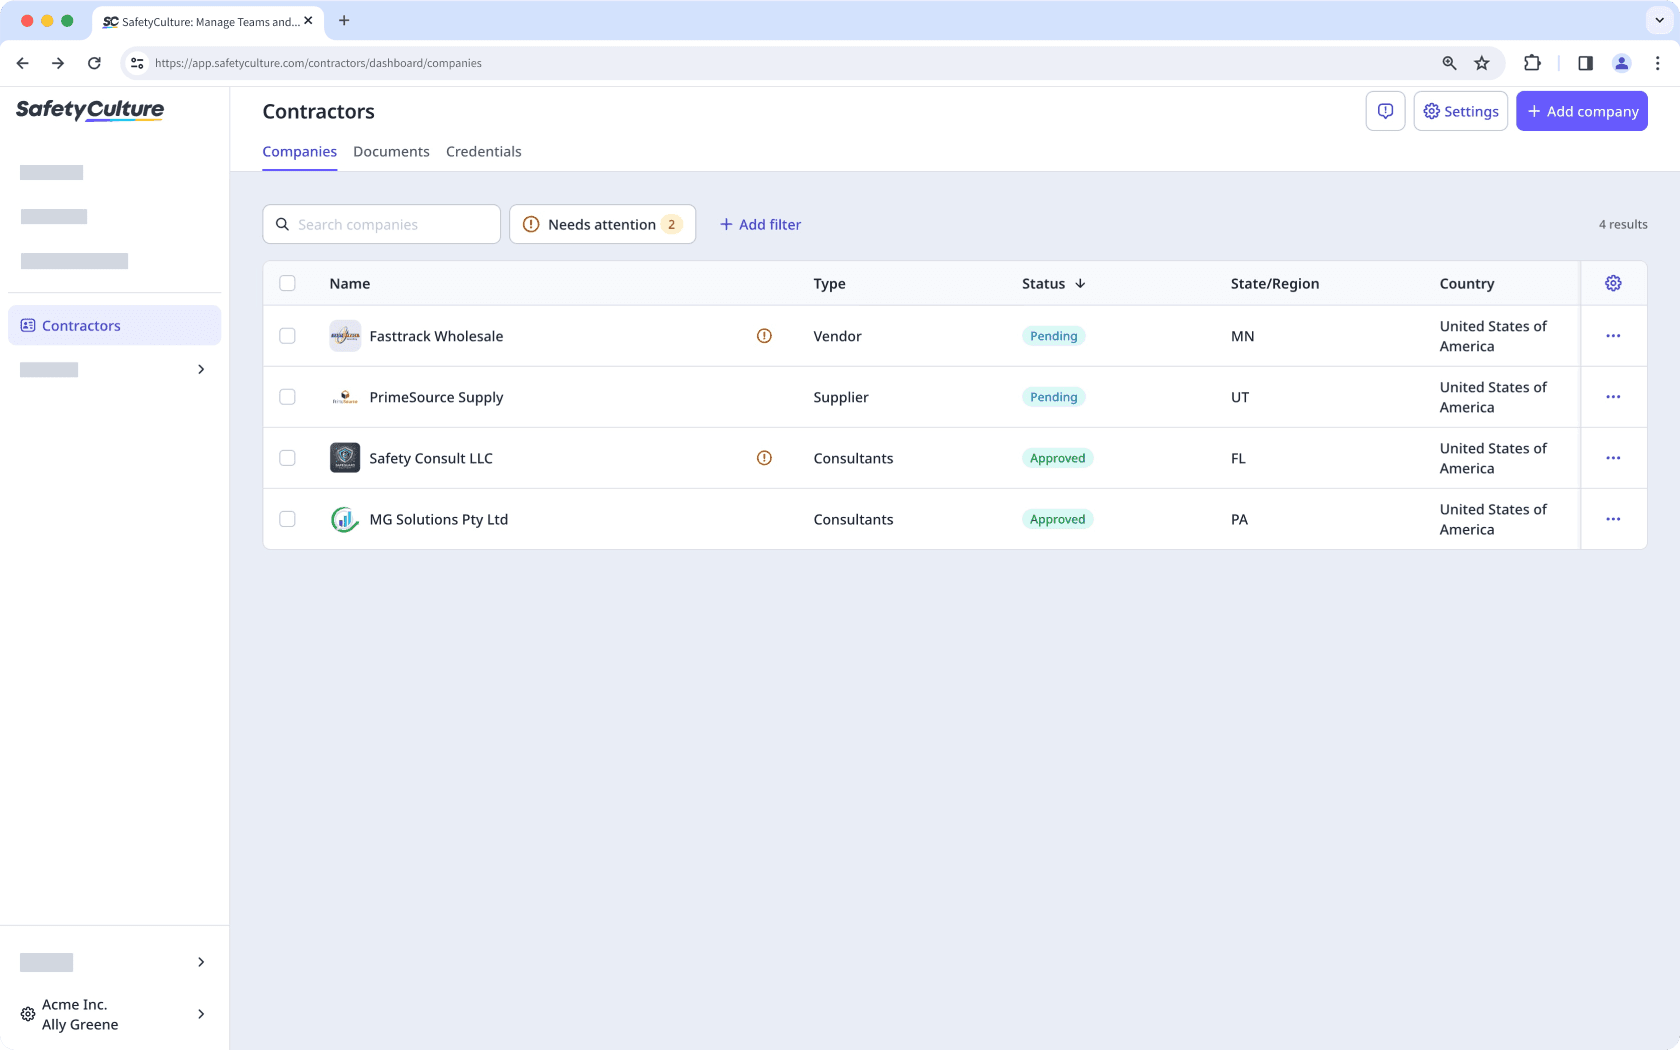Check the checkbox beside Safety Consult LLC
Image resolution: width=1680 pixels, height=1050 pixels.
(x=288, y=458)
